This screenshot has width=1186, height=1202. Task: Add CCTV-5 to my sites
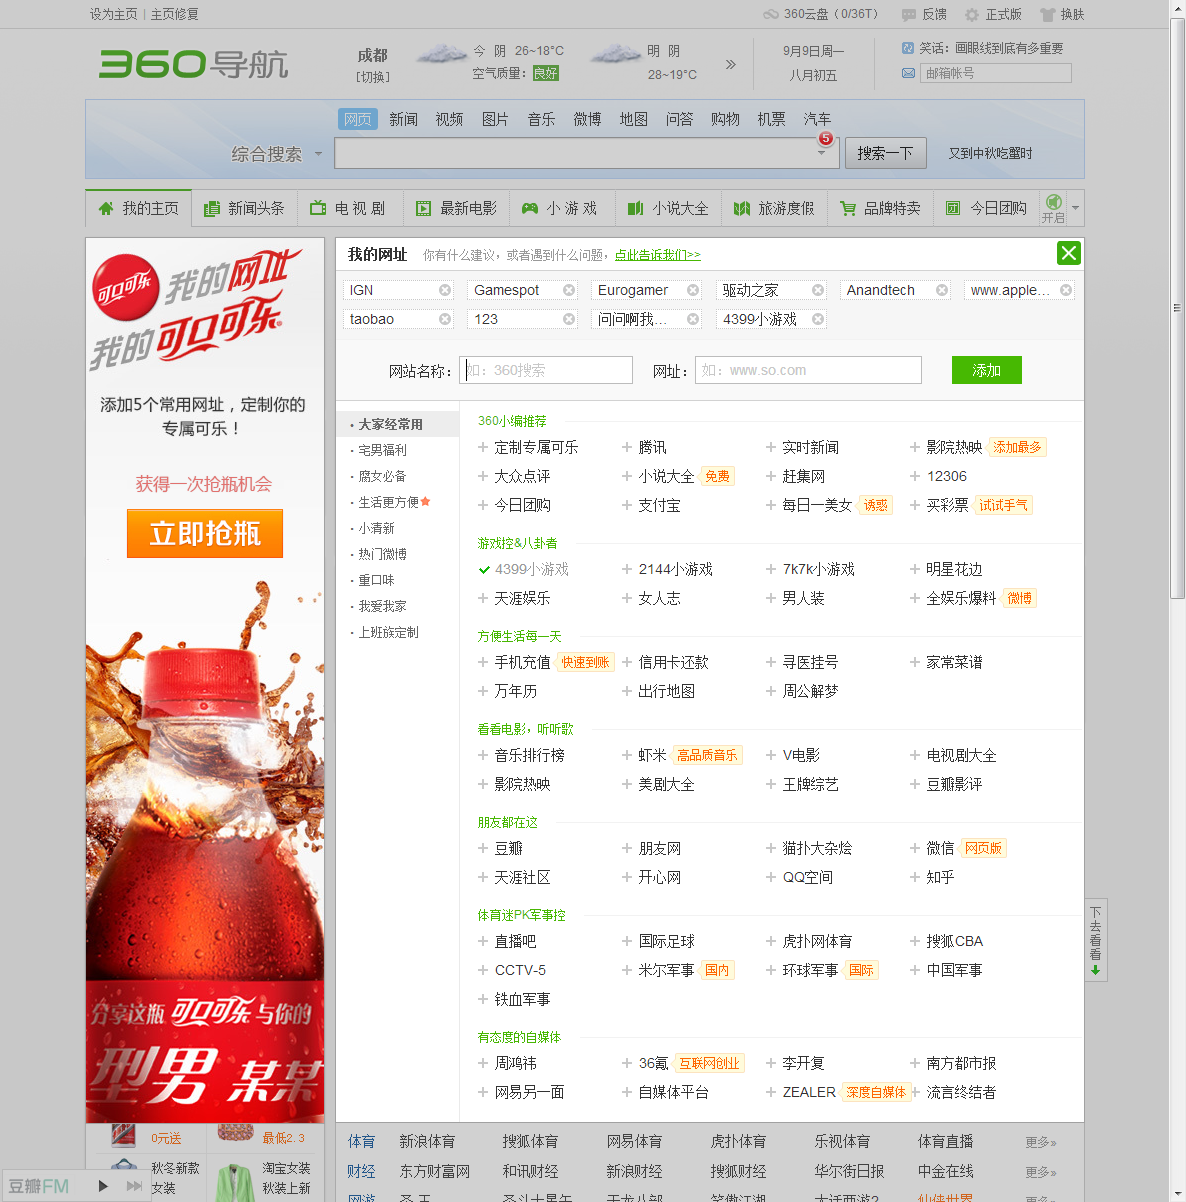point(483,971)
